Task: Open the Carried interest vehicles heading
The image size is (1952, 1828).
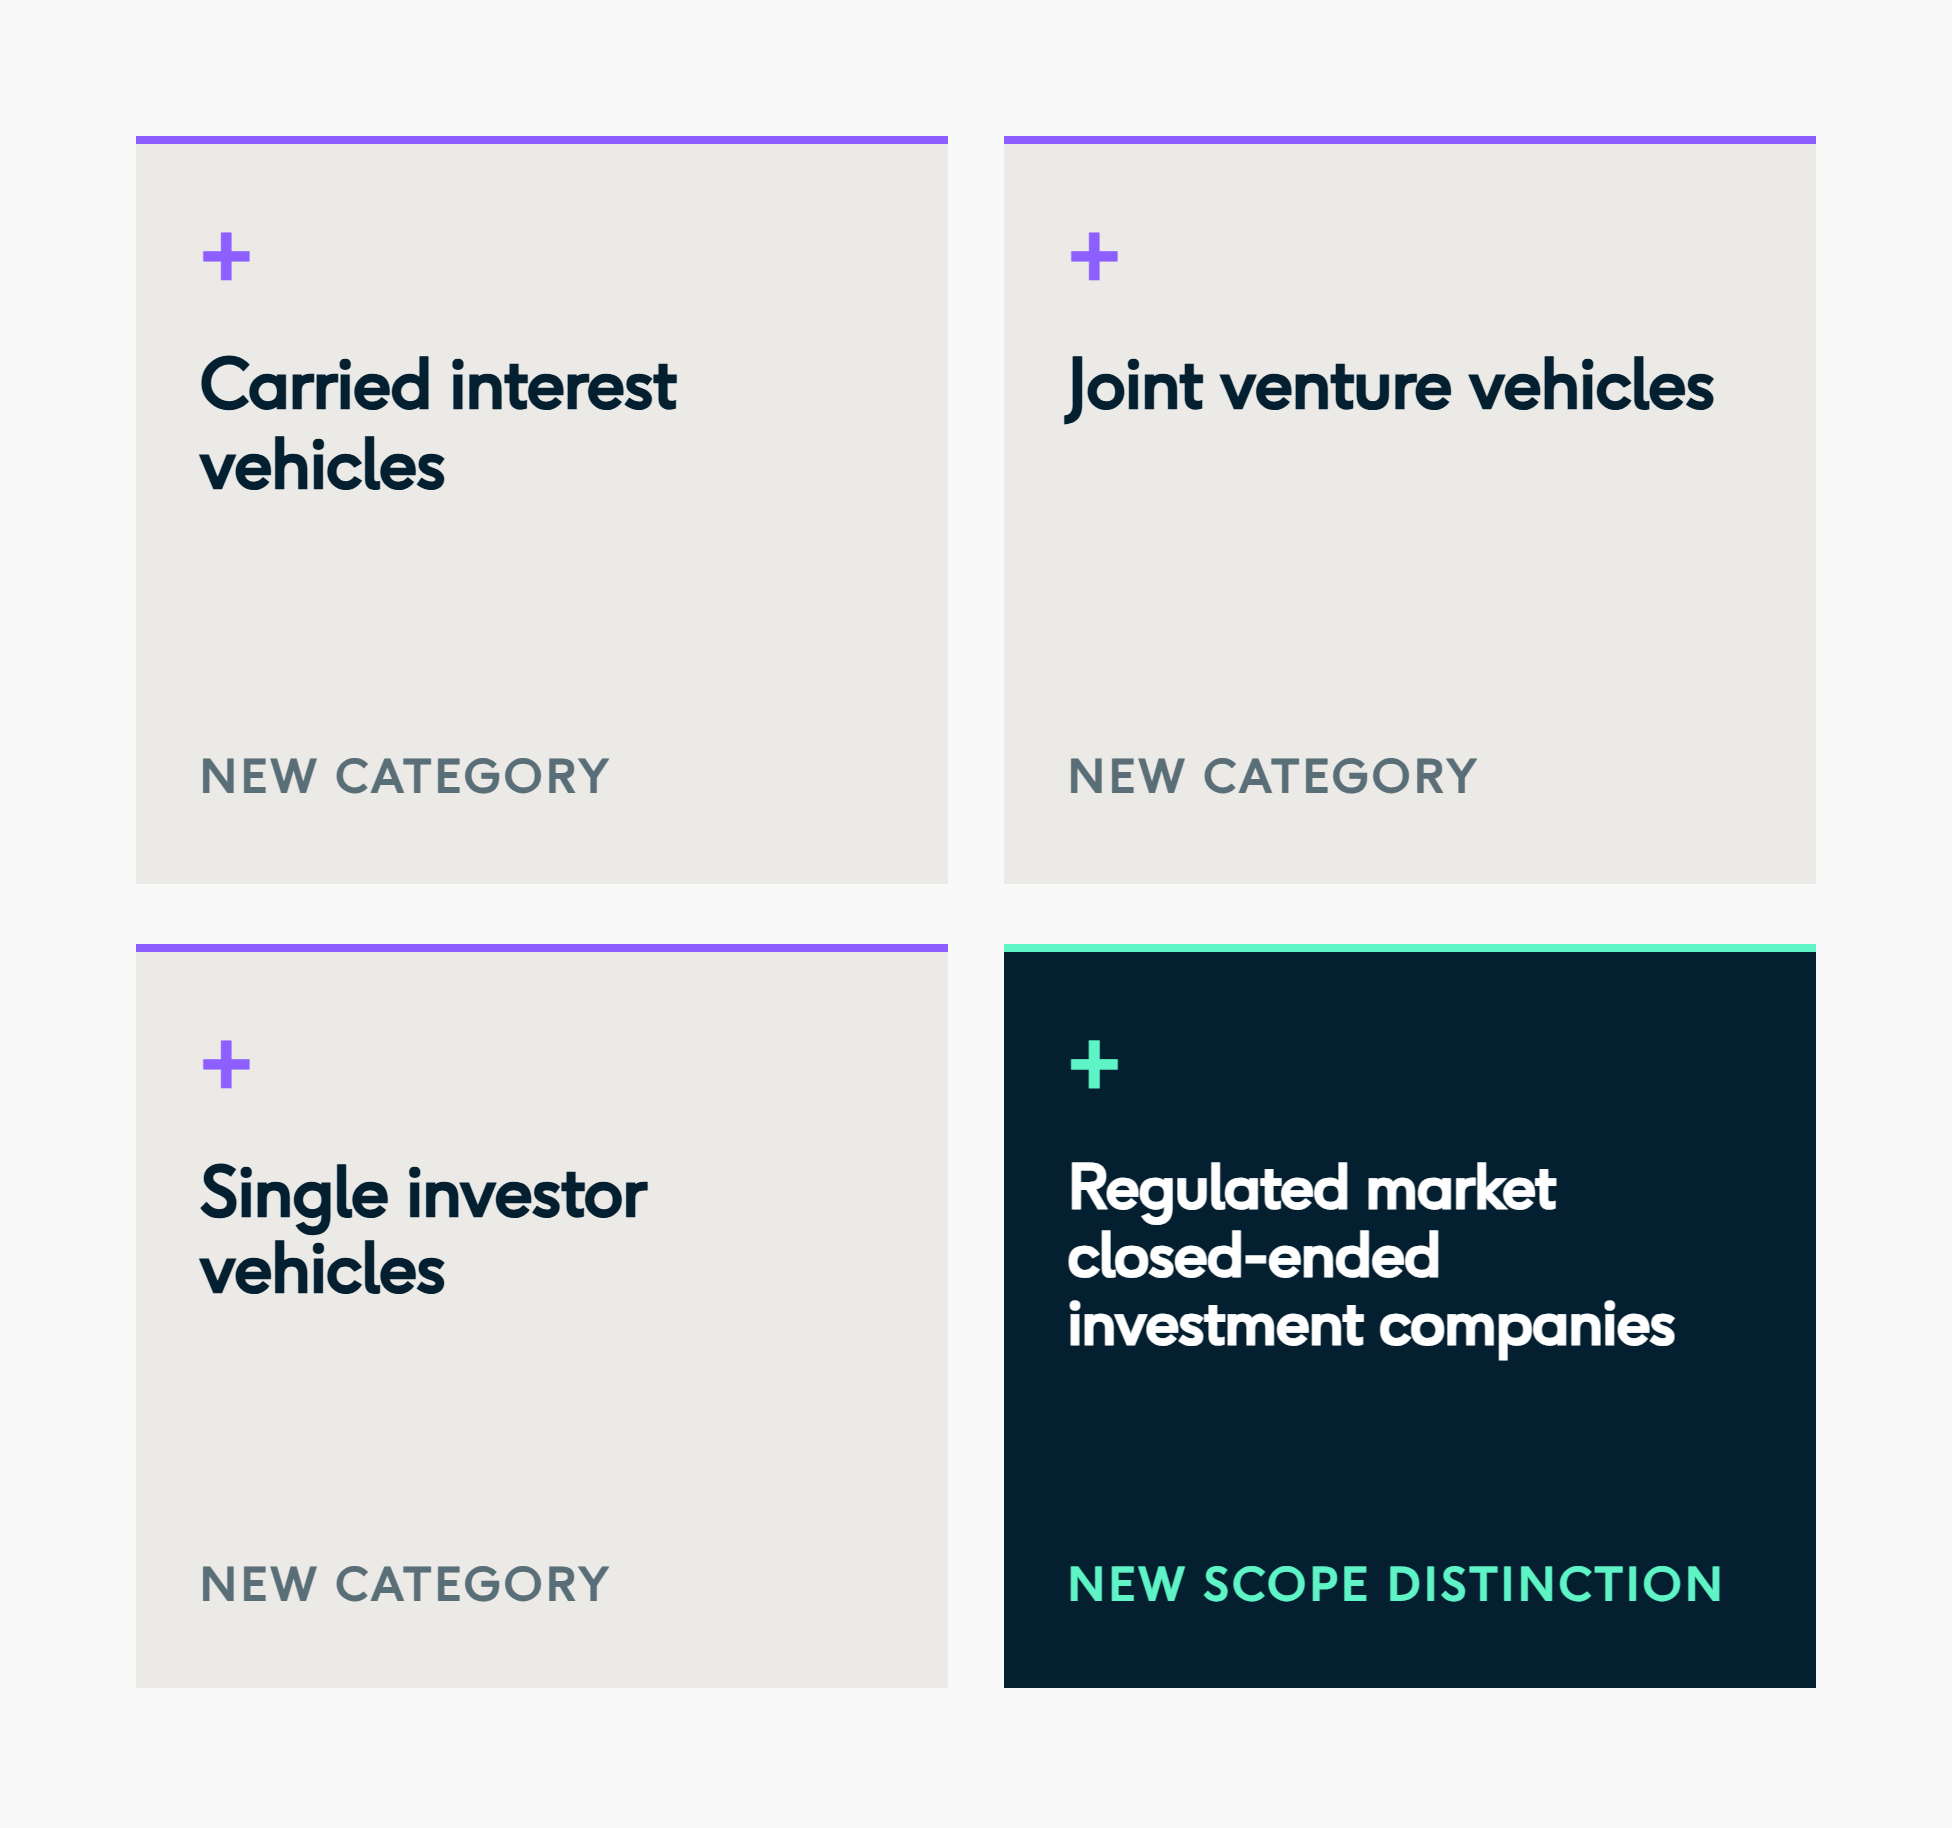Action: 438,425
